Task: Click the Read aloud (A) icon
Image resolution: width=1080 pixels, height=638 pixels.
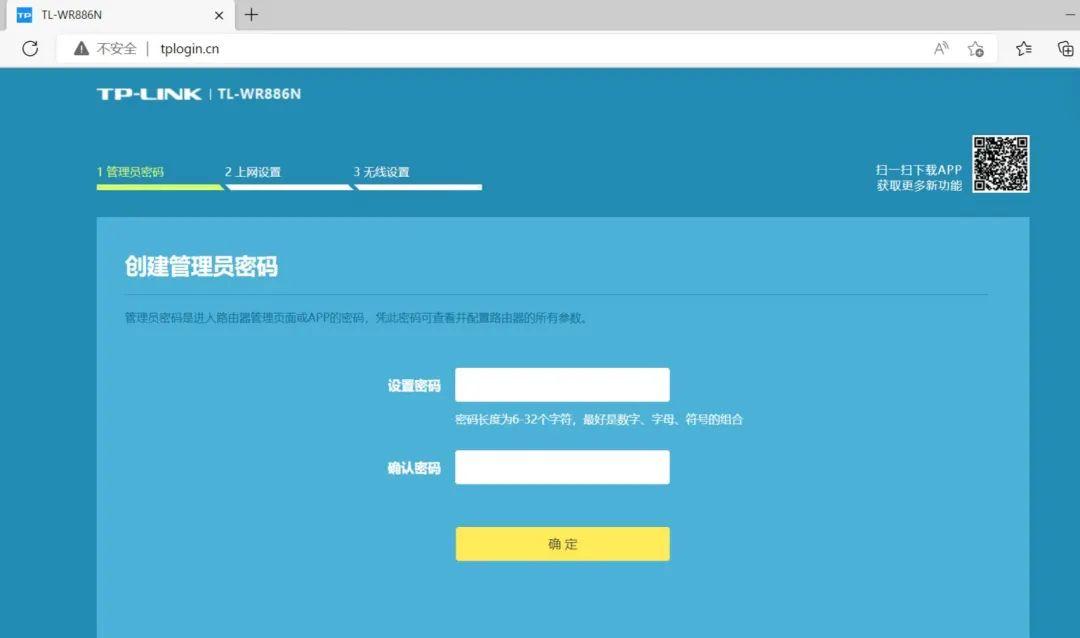Action: point(940,48)
